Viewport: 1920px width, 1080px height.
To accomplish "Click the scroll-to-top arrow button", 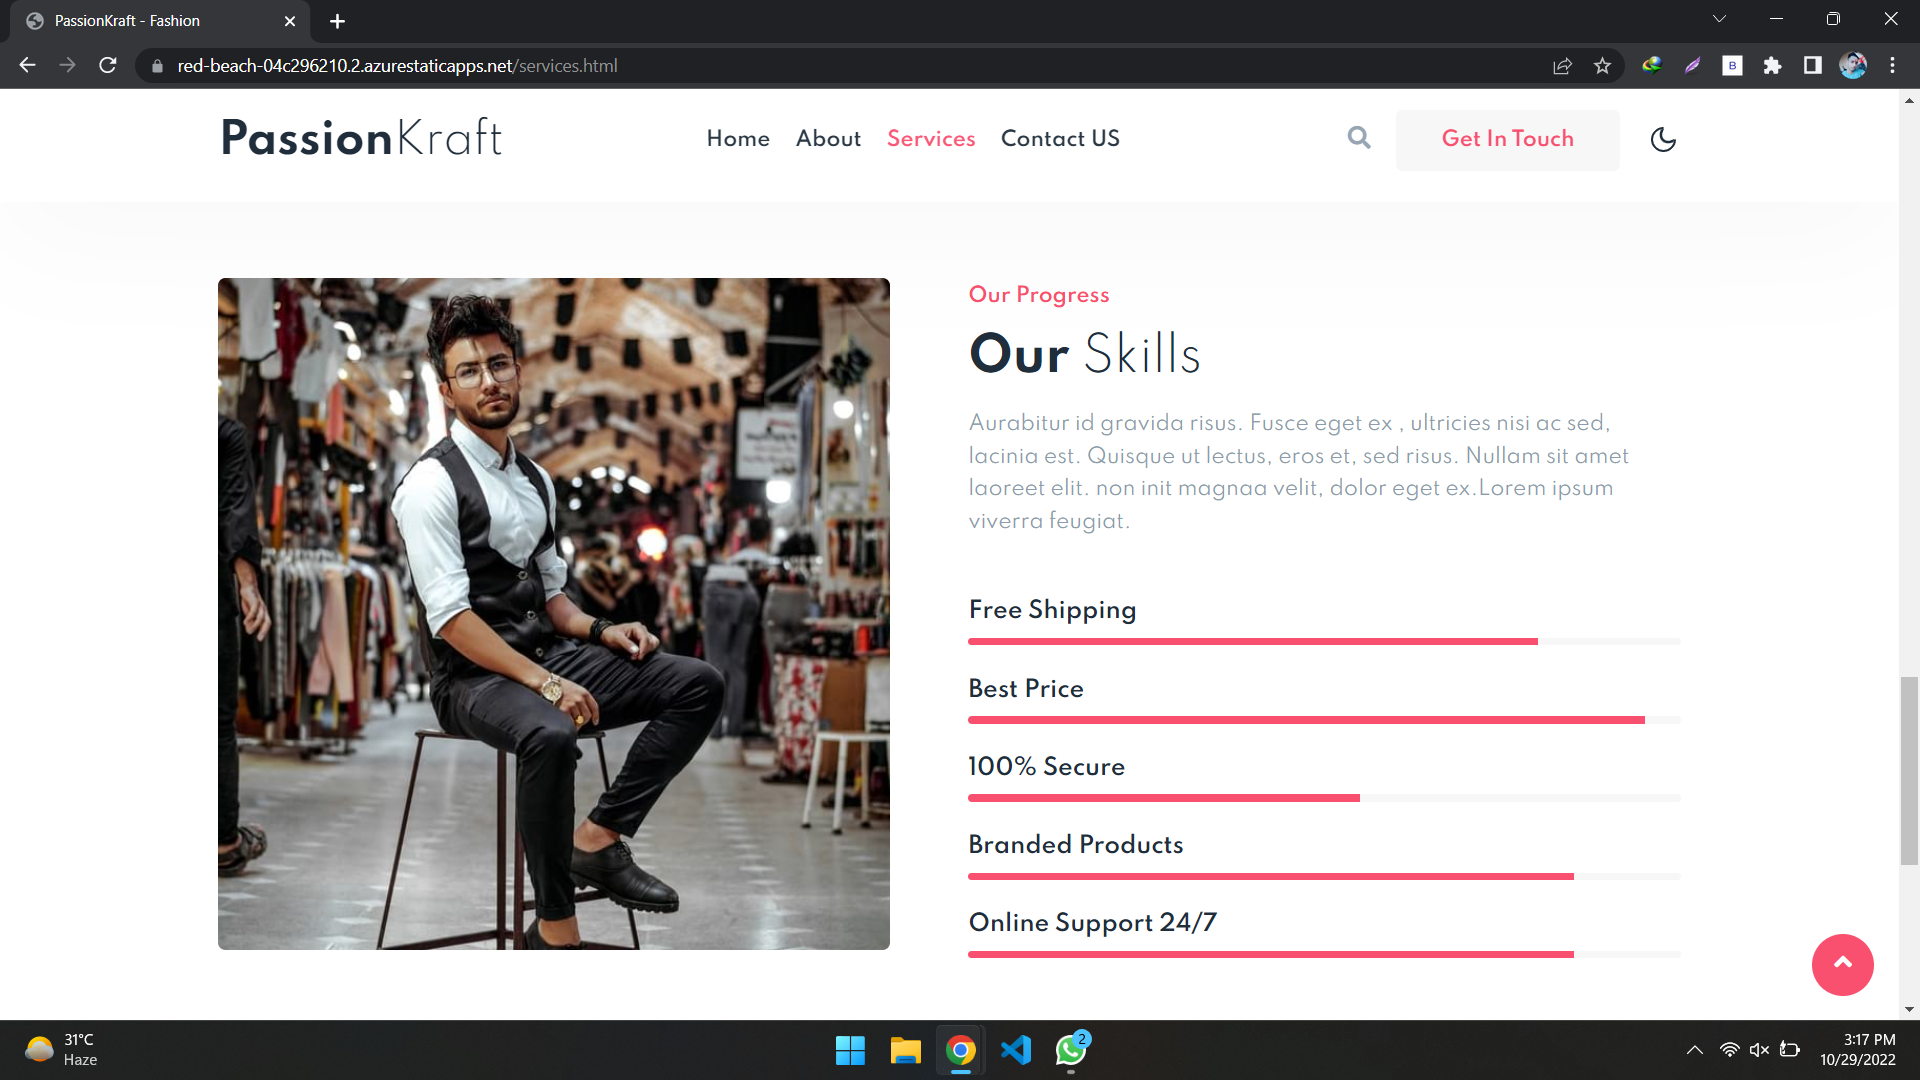I will pos(1843,964).
